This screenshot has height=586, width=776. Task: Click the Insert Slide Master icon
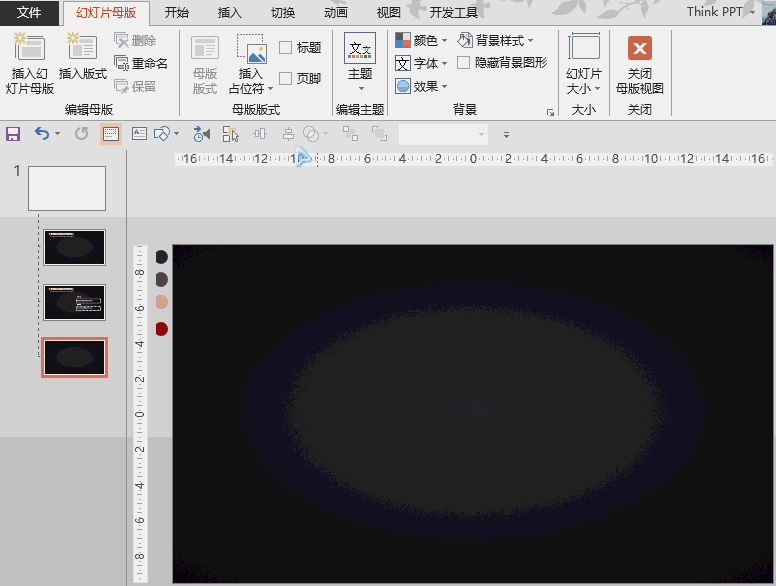(x=32, y=63)
